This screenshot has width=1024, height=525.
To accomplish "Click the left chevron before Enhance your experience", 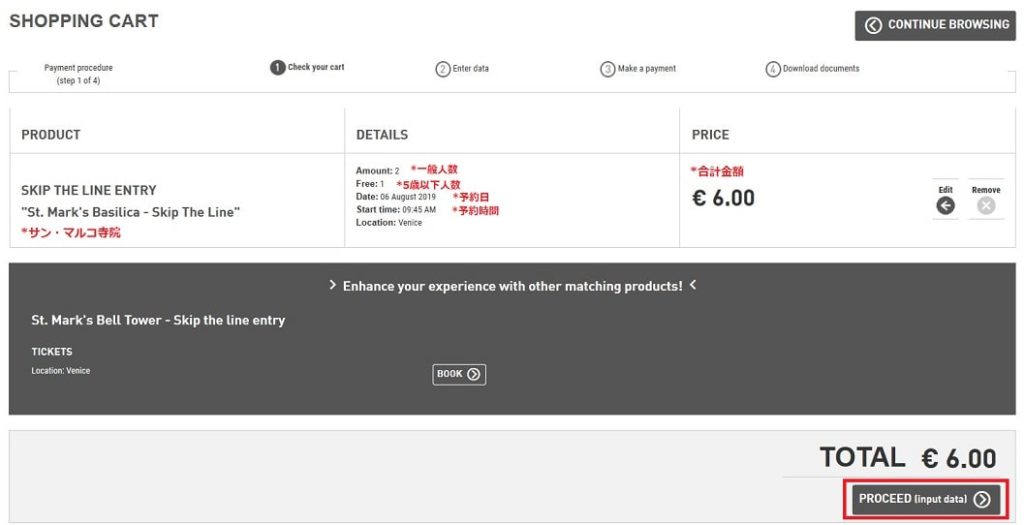I will 332,285.
